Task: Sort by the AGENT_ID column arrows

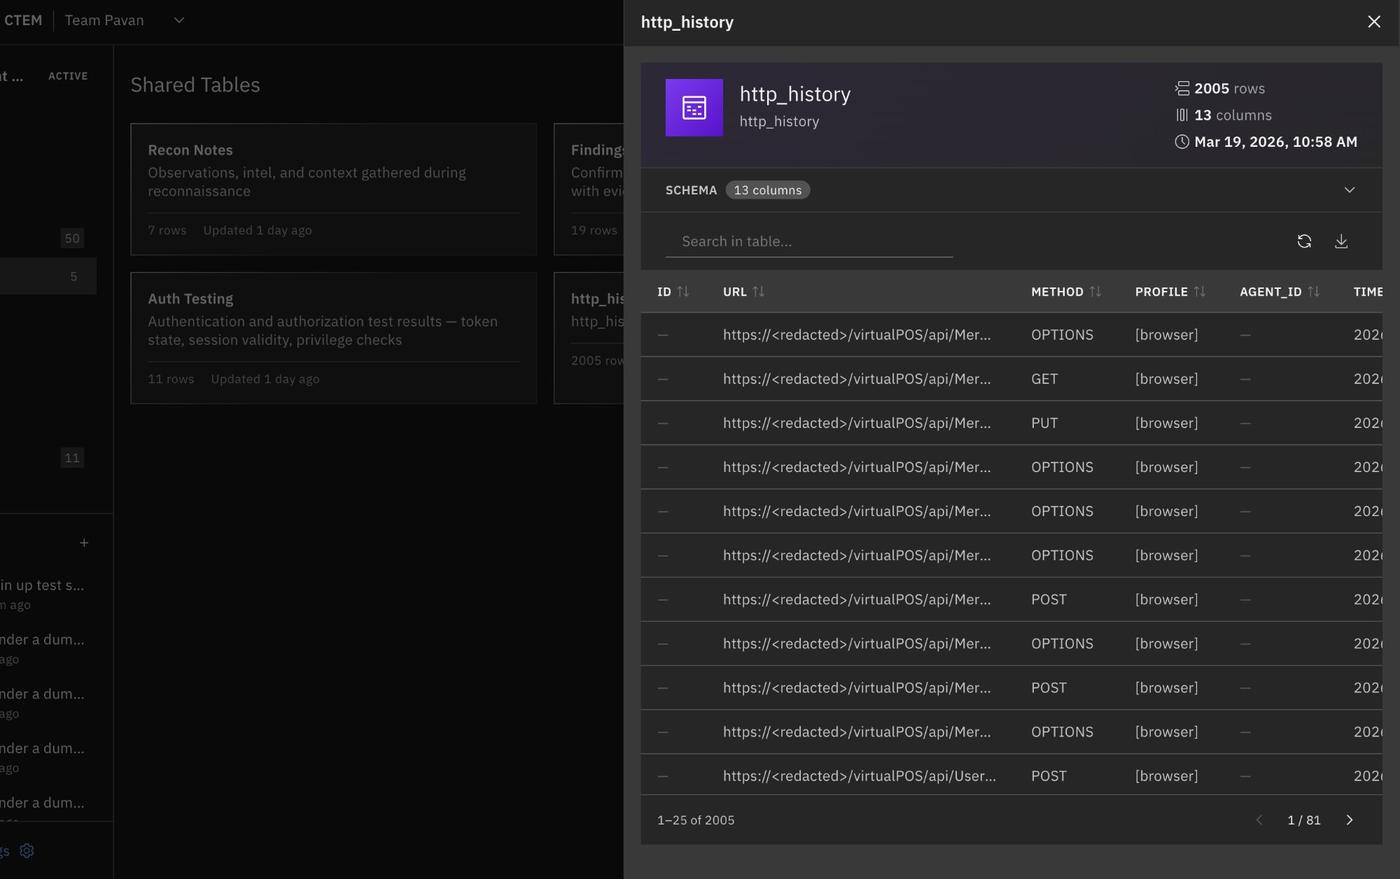Action: click(x=1313, y=292)
